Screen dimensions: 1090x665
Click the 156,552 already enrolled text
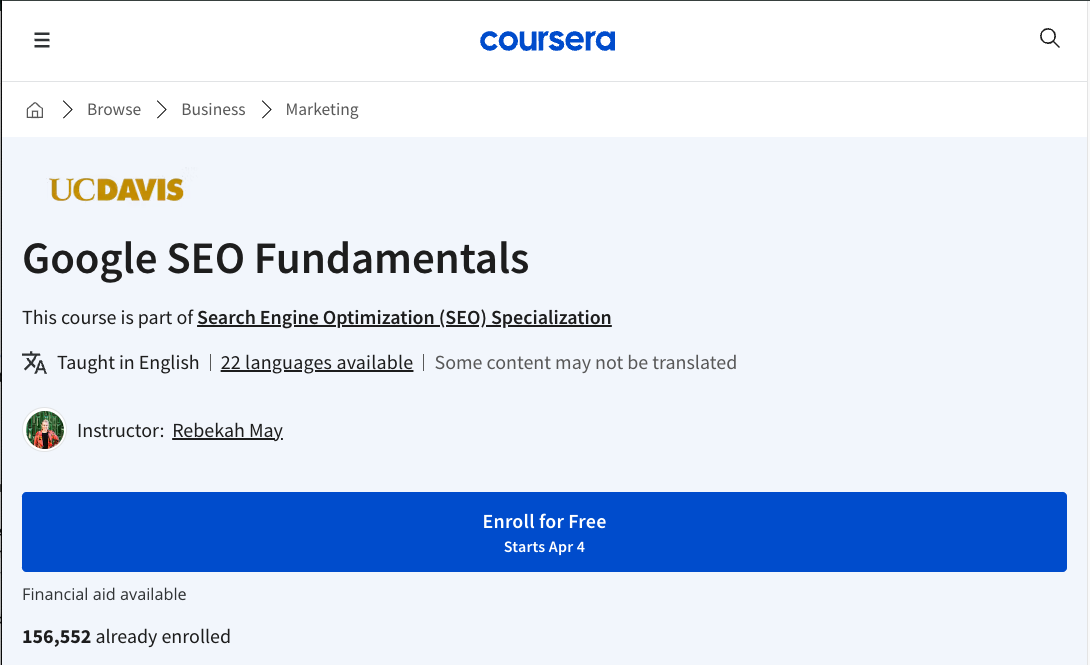tap(127, 637)
